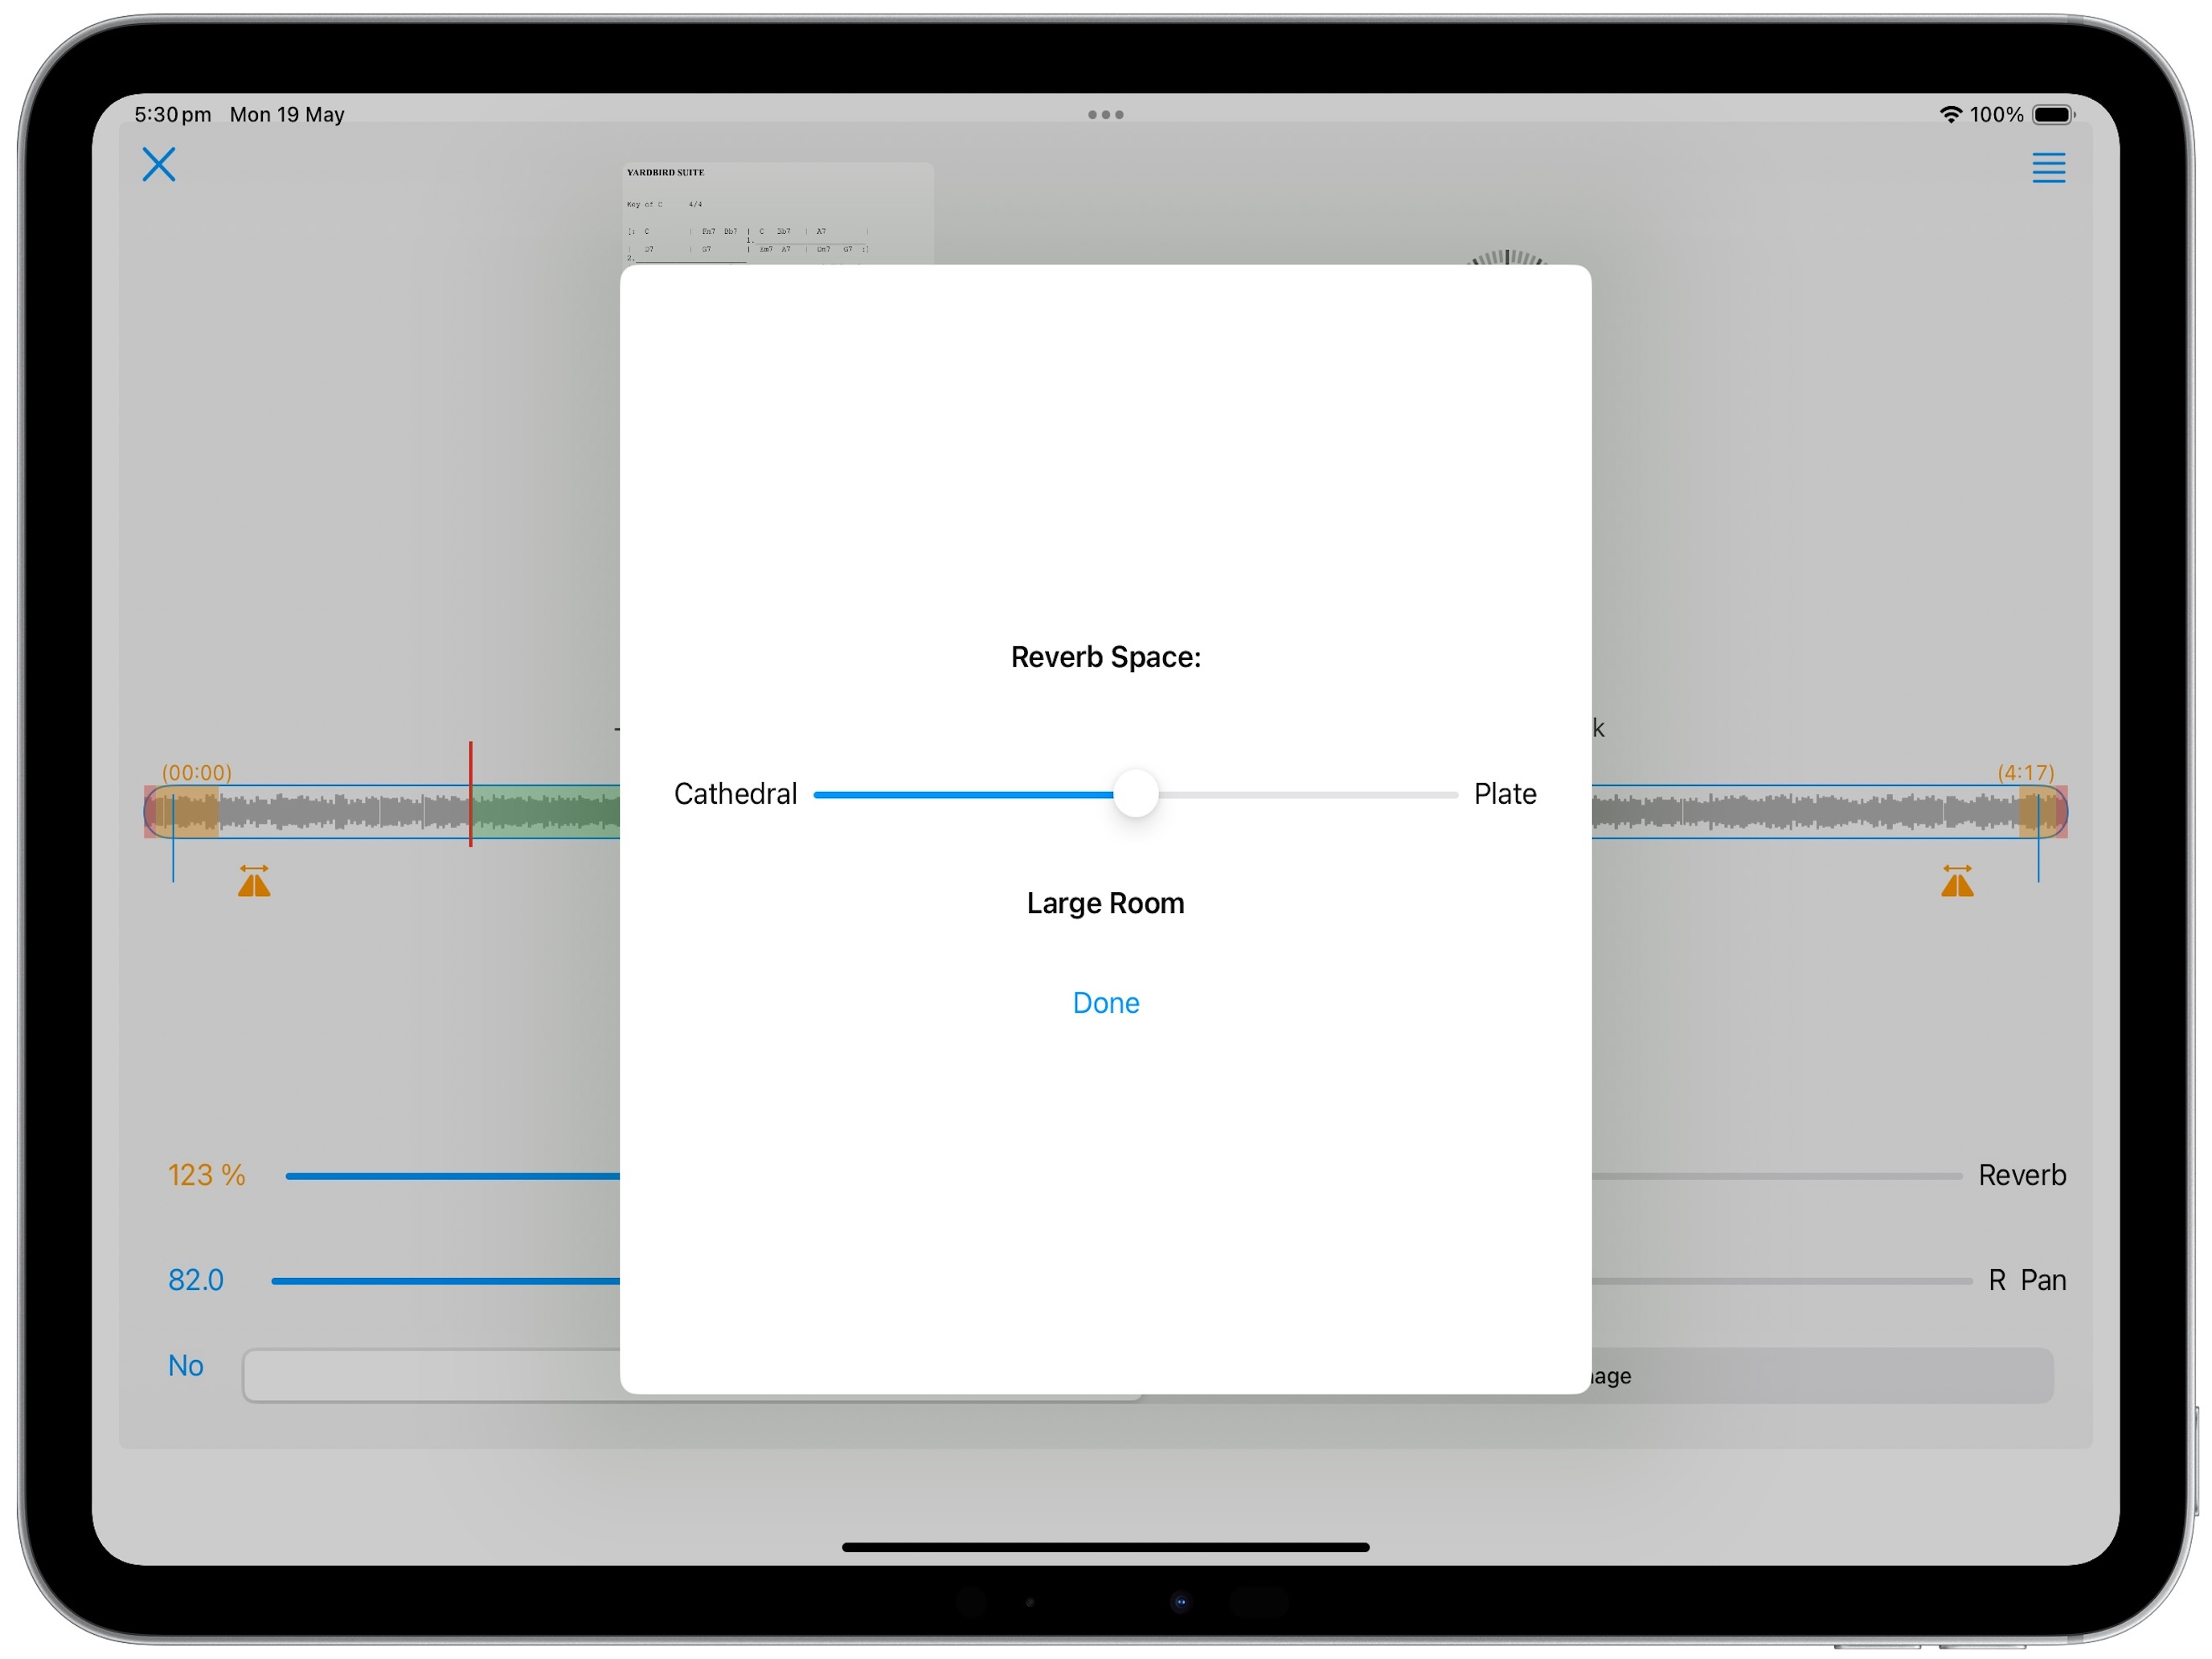Click the Plate label
The height and width of the screenshot is (1659, 2212).
(x=1505, y=794)
